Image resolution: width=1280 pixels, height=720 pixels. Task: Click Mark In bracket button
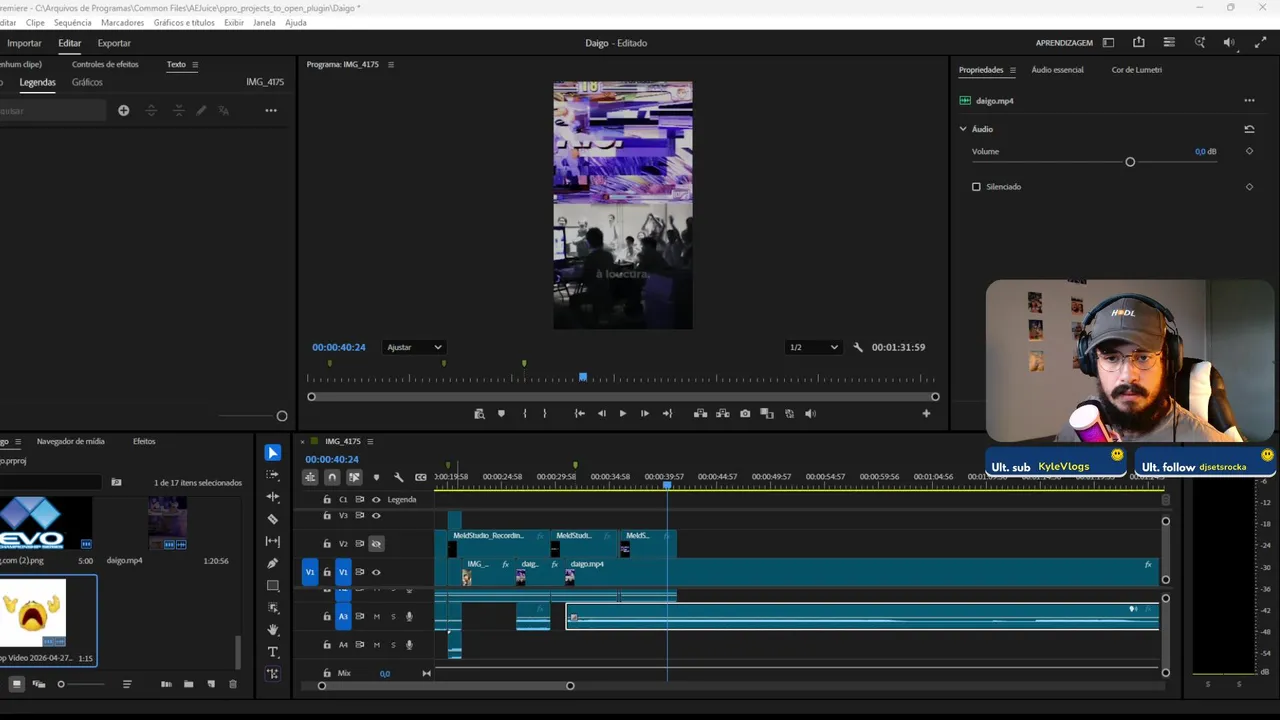(525, 413)
